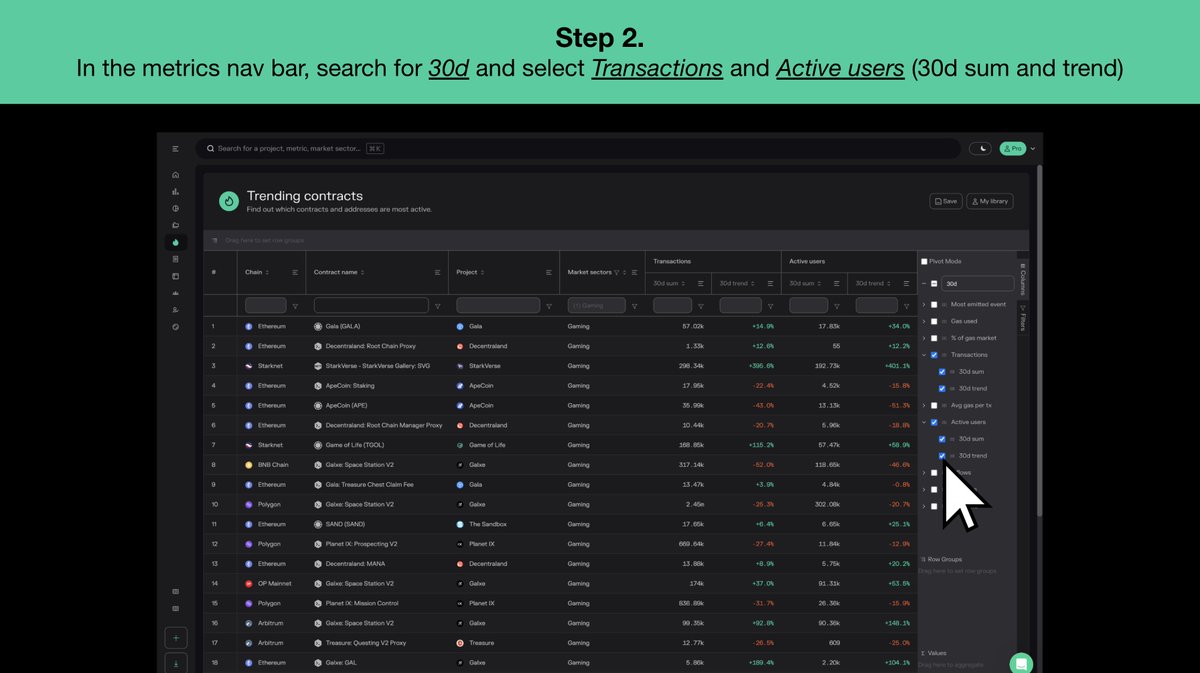Click the Game of Life (TGOL) contract cell
Image resolution: width=1200 pixels, height=673 pixels.
pos(376,445)
